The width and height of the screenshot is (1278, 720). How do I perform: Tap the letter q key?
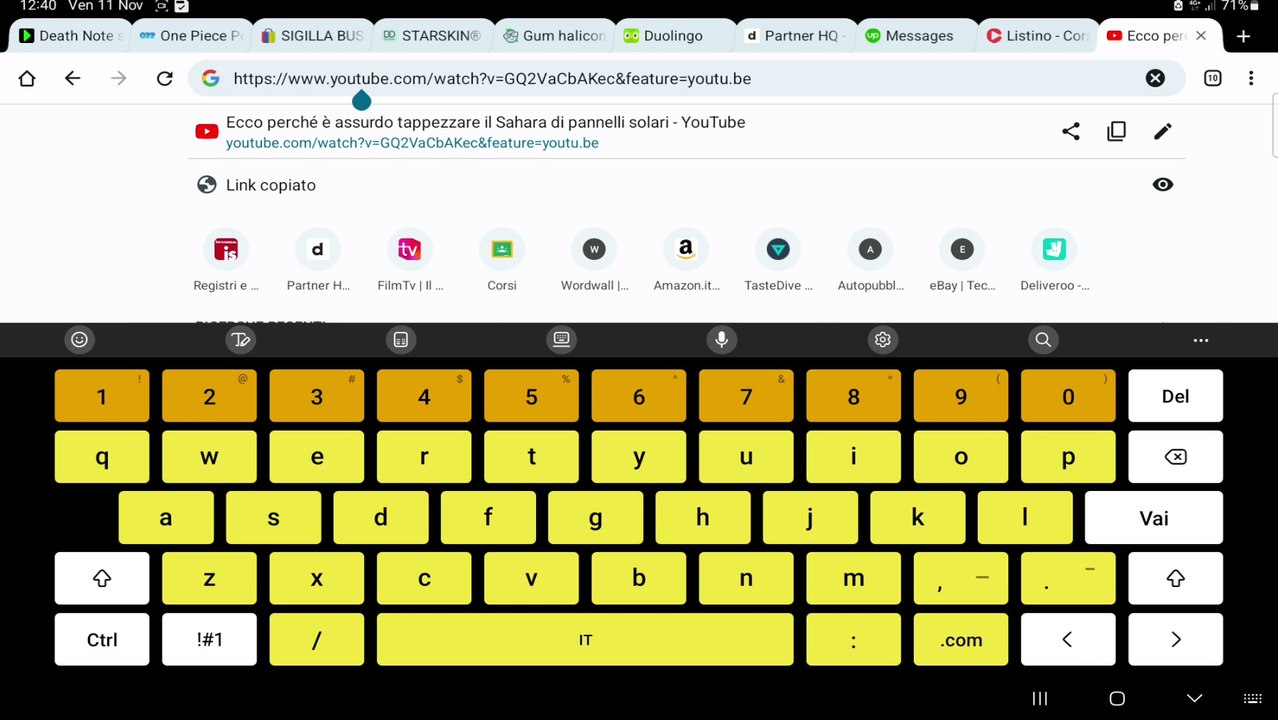[102, 457]
